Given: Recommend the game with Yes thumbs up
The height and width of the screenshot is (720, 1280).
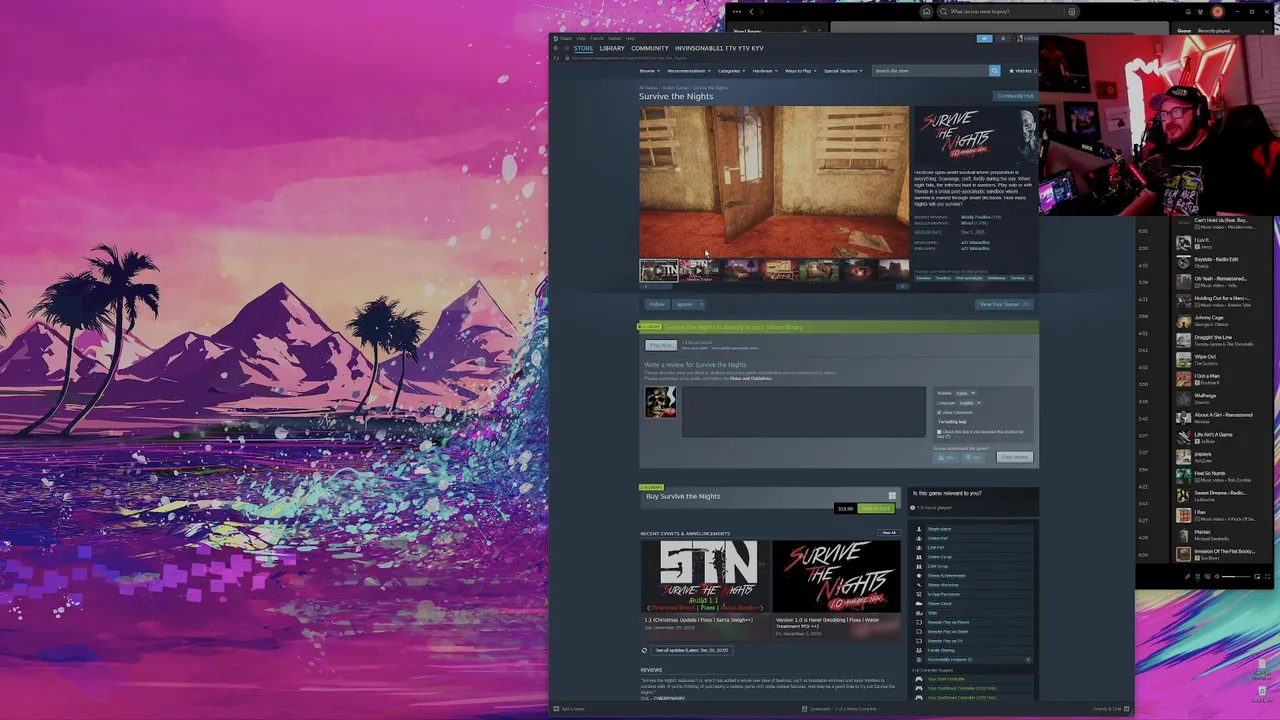Looking at the screenshot, I should 945,457.
